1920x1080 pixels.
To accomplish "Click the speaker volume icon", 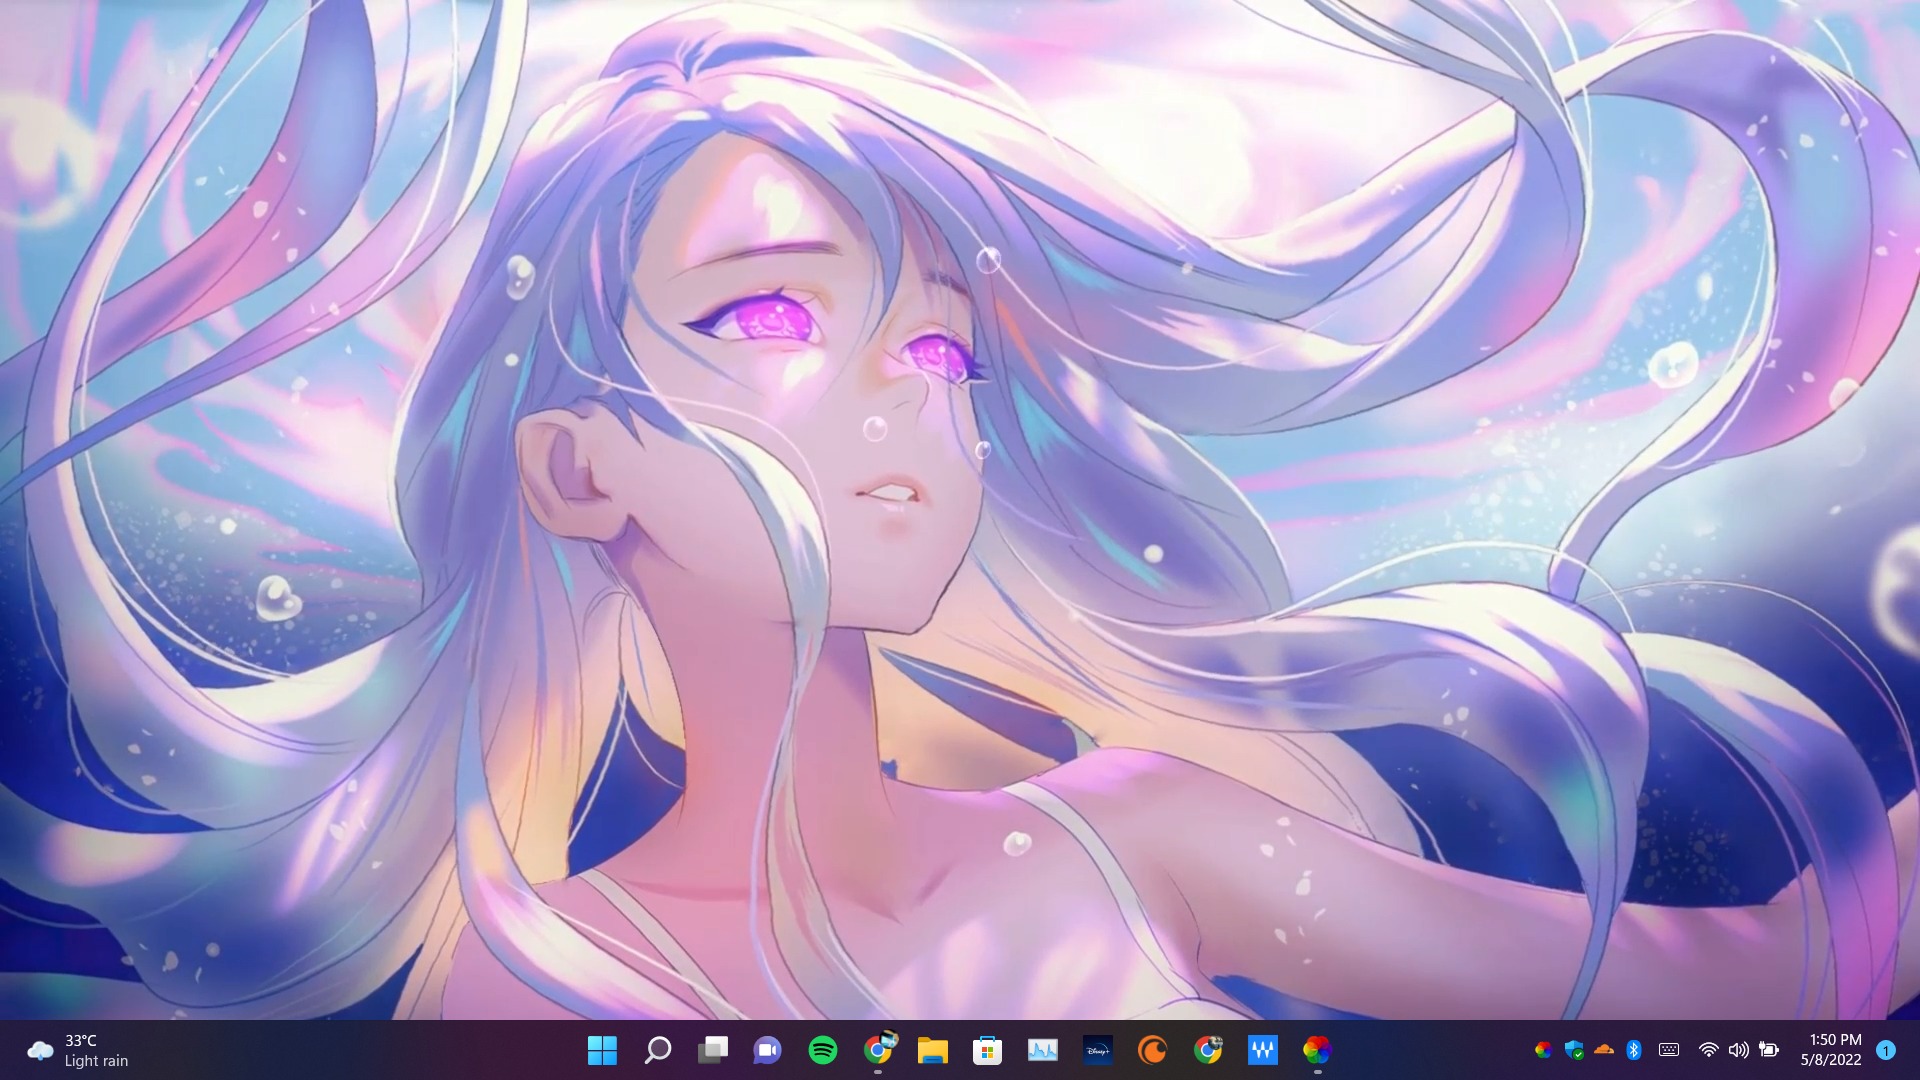I will pos(1739,1050).
